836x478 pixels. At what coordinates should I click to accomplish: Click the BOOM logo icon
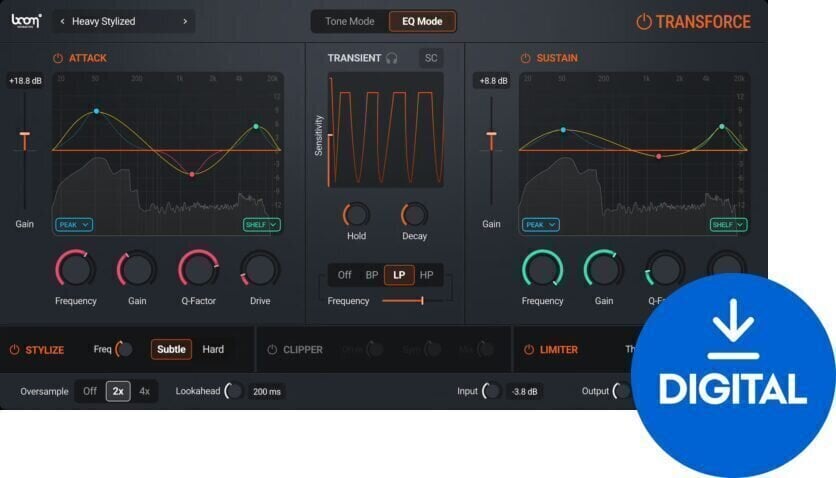coord(26,21)
